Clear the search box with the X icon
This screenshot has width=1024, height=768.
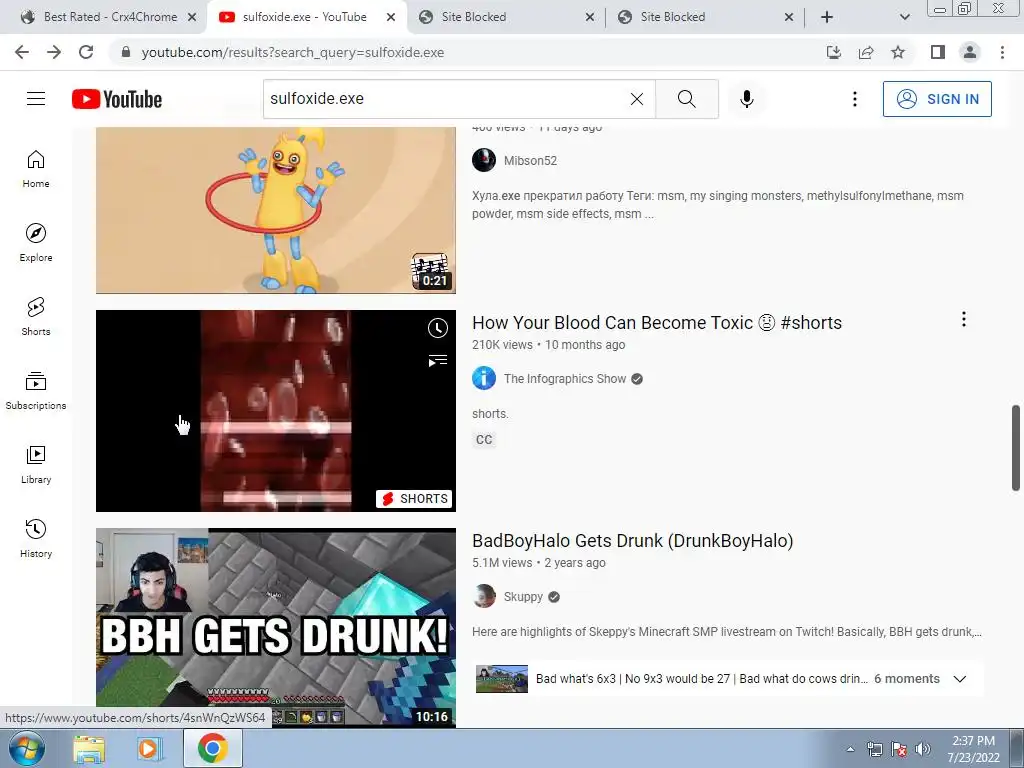637,99
